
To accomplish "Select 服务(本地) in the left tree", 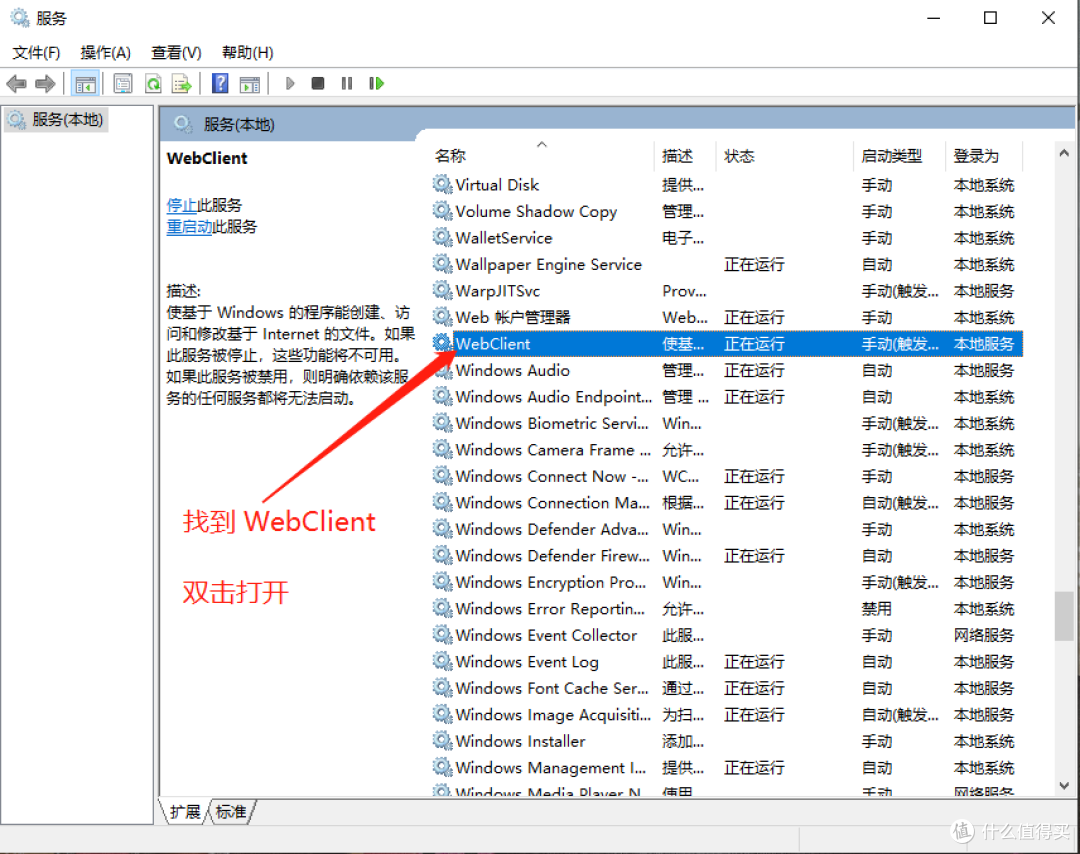I will (x=67, y=120).
